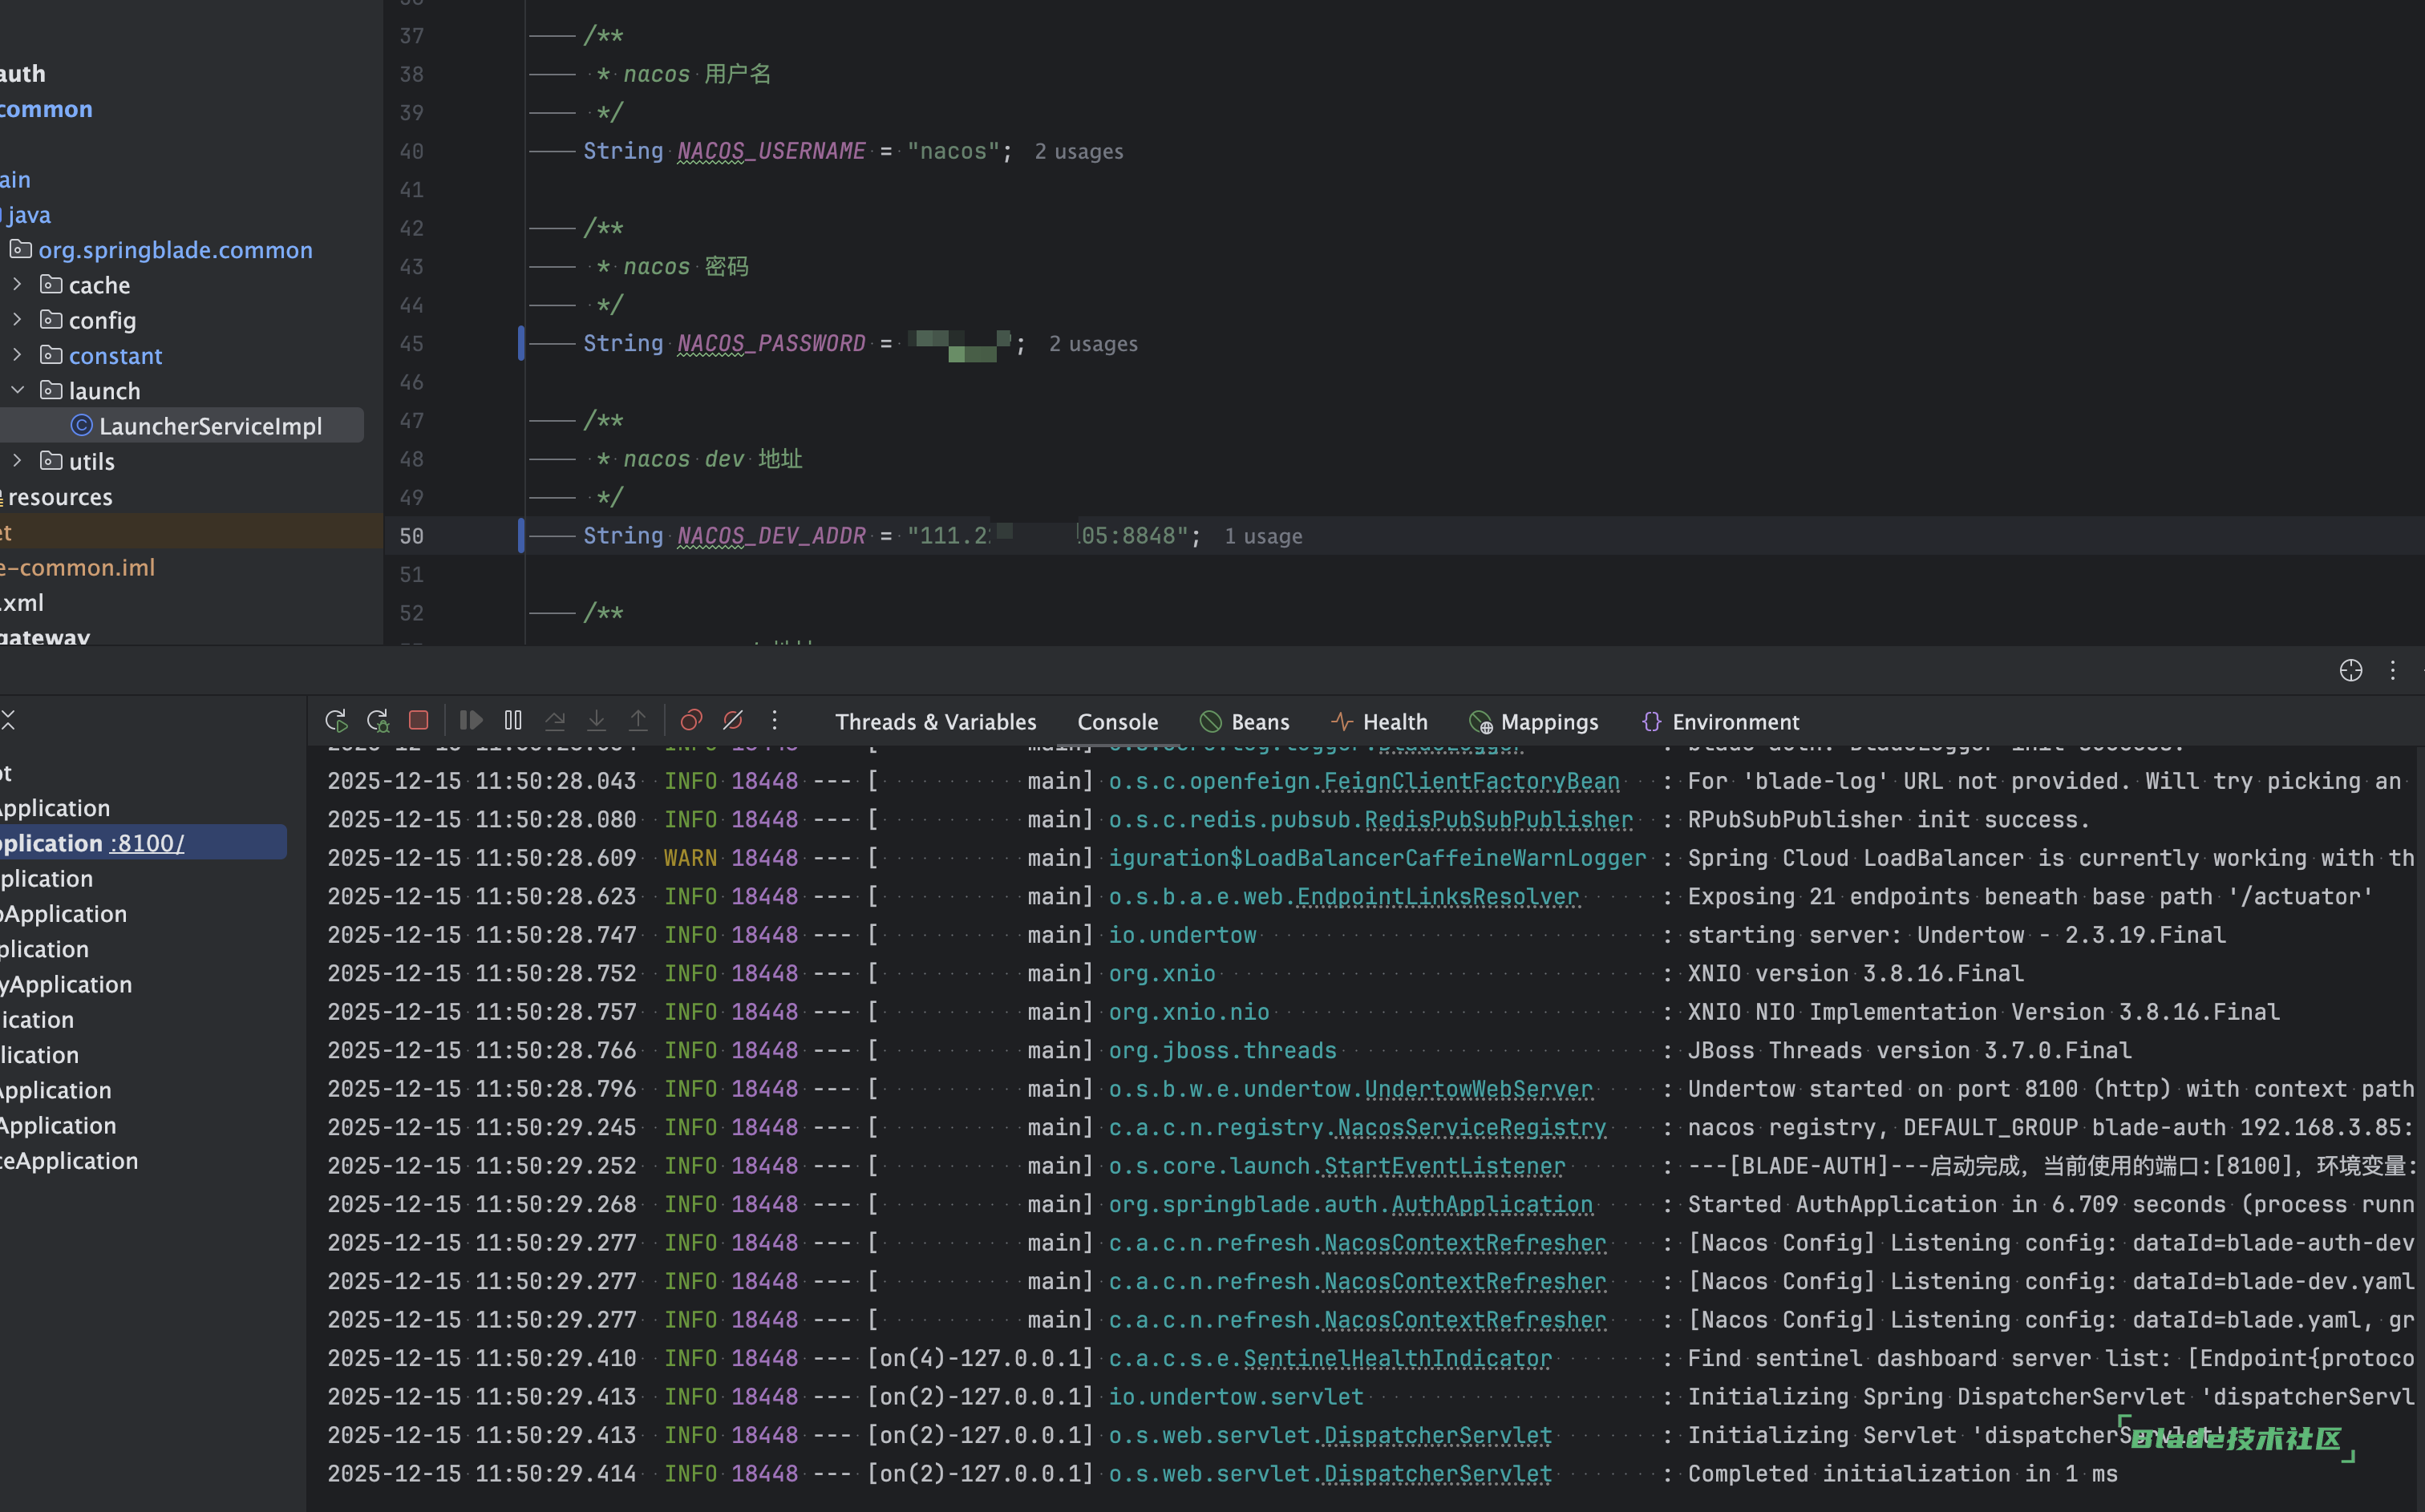This screenshot has width=2425, height=1512.
Task: Open the Mappings tab
Action: click(1534, 722)
